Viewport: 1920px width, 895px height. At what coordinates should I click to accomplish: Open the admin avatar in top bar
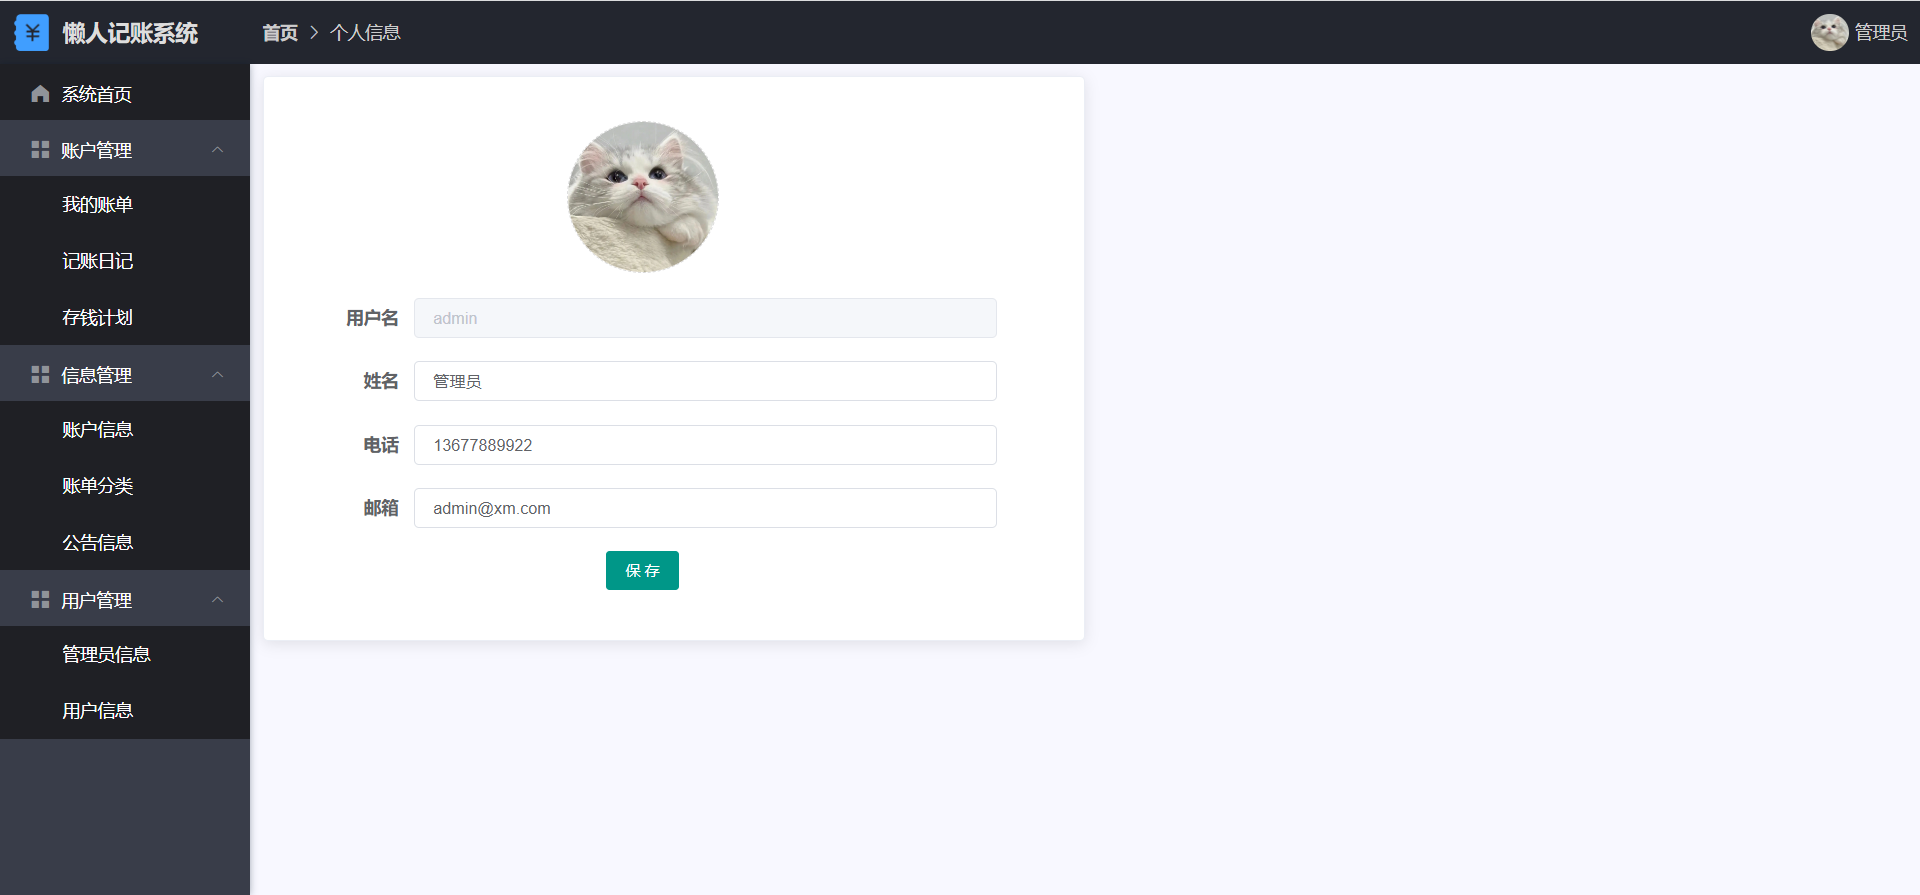[x=1829, y=32]
